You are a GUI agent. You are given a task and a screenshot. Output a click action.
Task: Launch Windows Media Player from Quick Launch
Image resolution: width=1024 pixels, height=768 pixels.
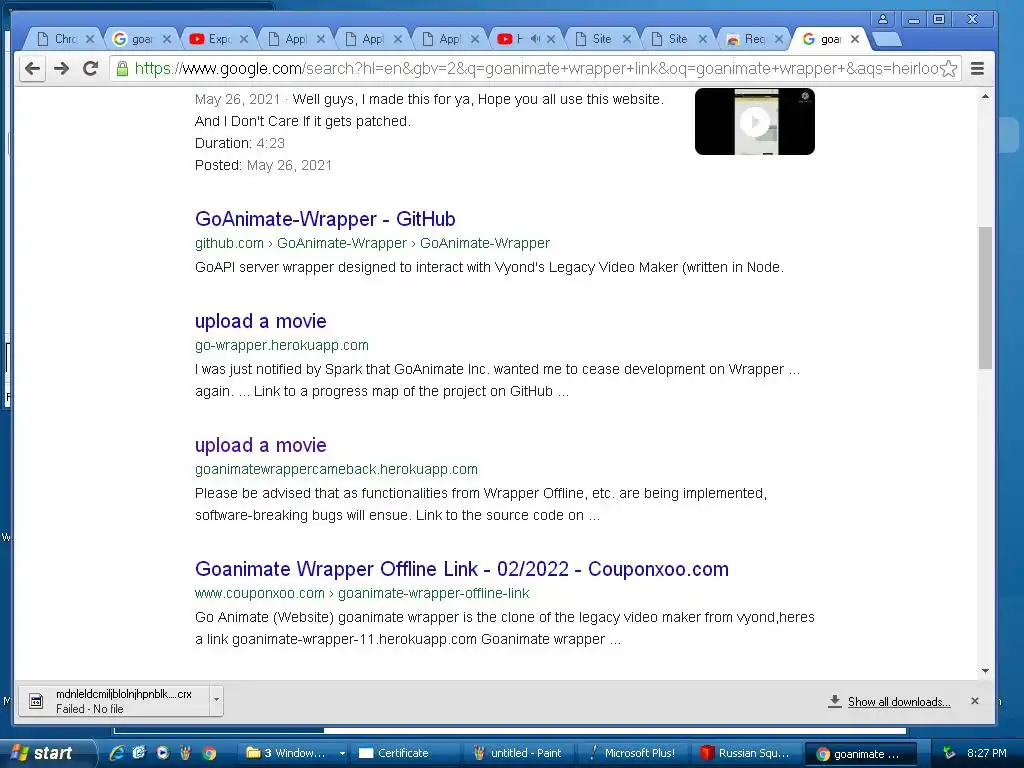tap(163, 753)
